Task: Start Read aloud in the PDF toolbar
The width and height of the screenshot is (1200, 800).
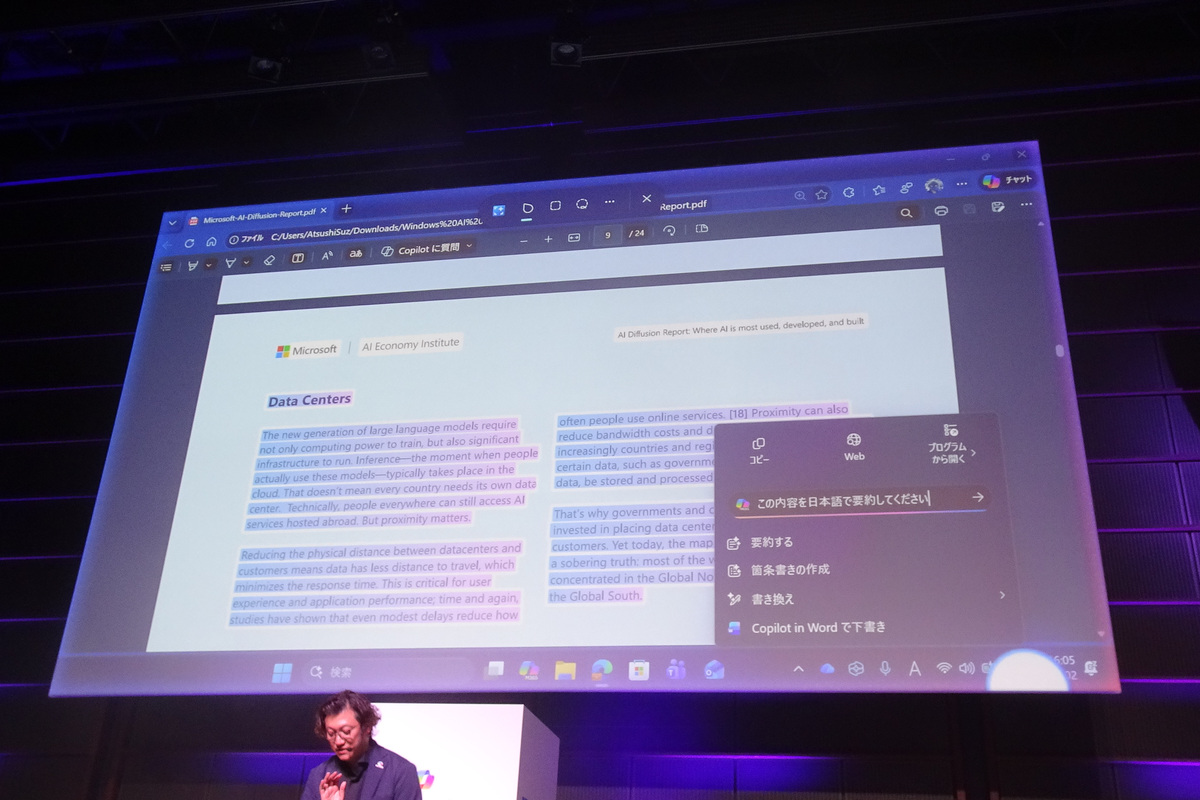Action: click(327, 256)
